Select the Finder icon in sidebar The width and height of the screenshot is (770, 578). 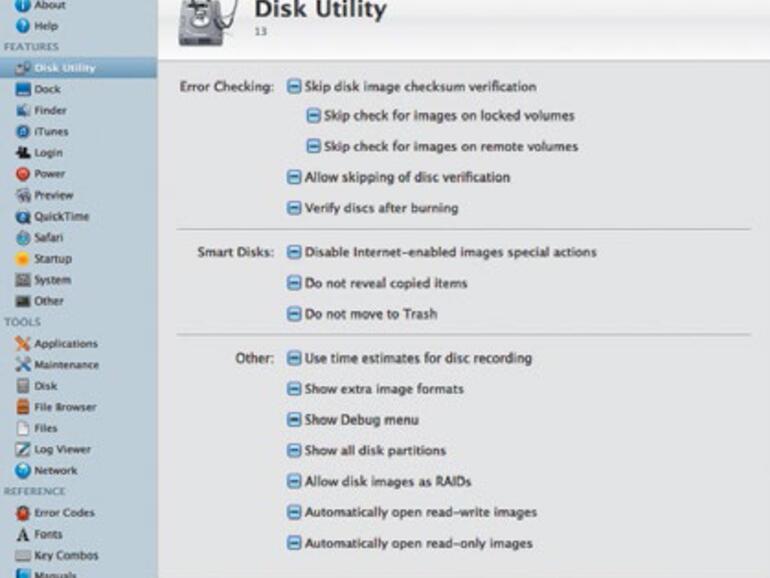pyautogui.click(x=24, y=111)
